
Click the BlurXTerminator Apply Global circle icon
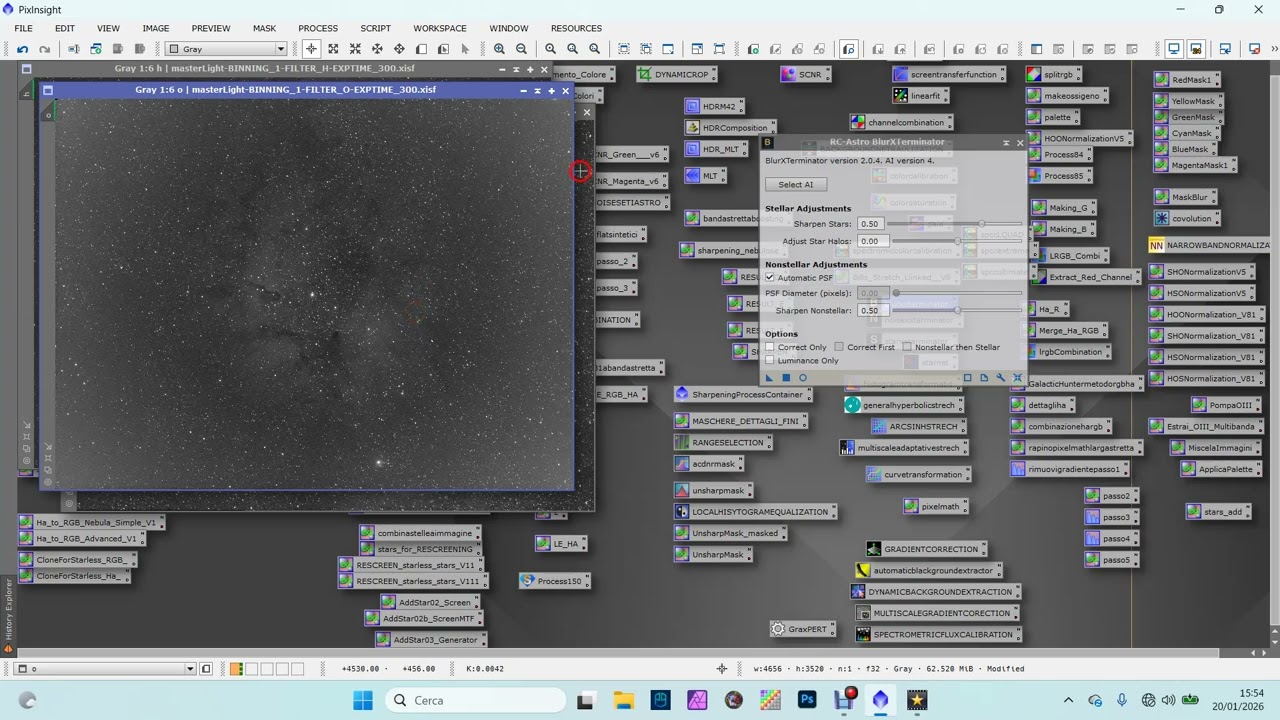(802, 378)
